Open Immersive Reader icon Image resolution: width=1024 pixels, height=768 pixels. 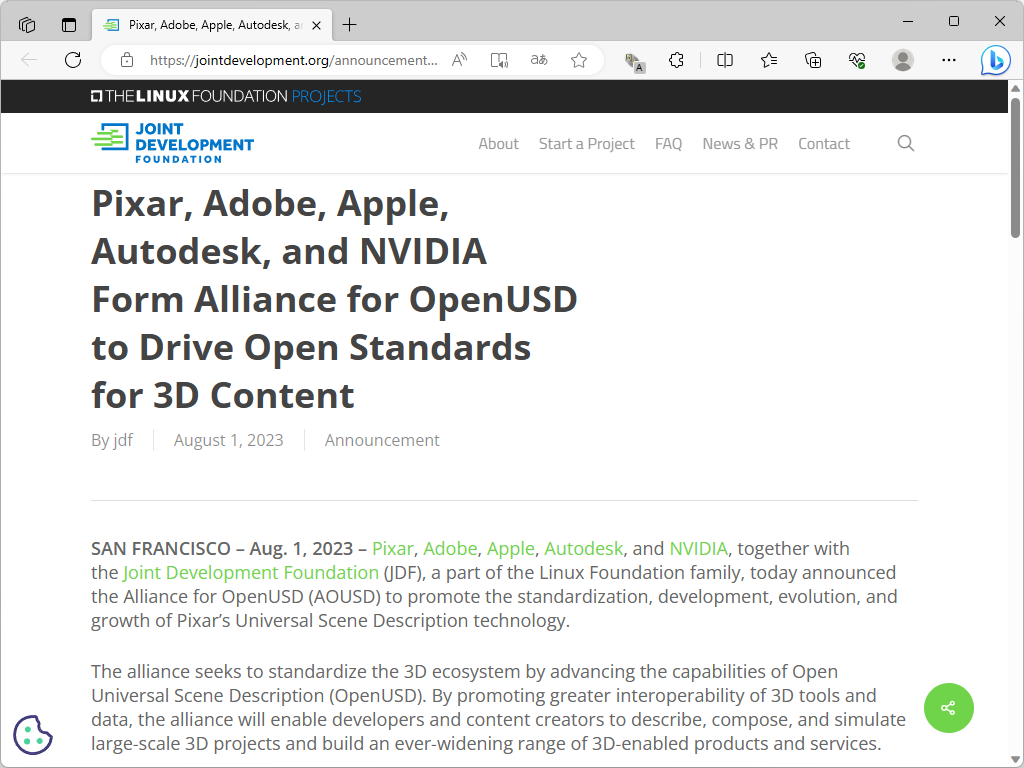[498, 60]
